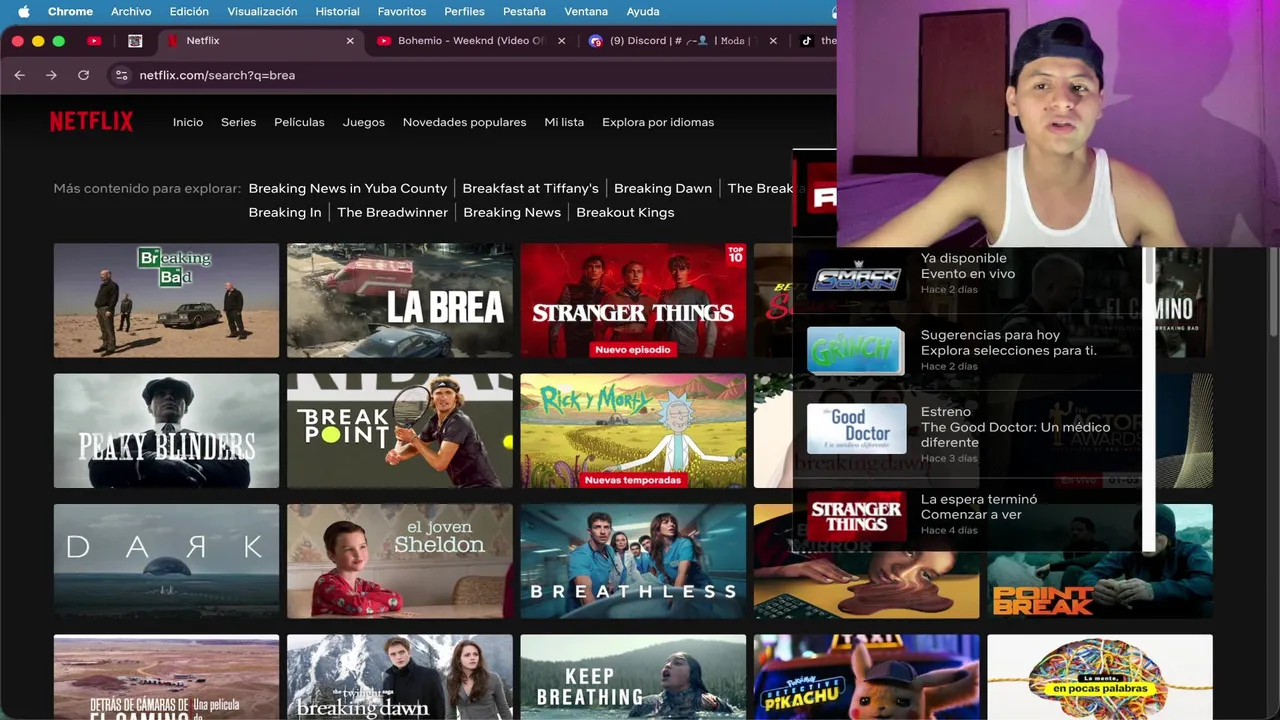Open the Juegos section
1280x720 pixels.
(x=364, y=122)
